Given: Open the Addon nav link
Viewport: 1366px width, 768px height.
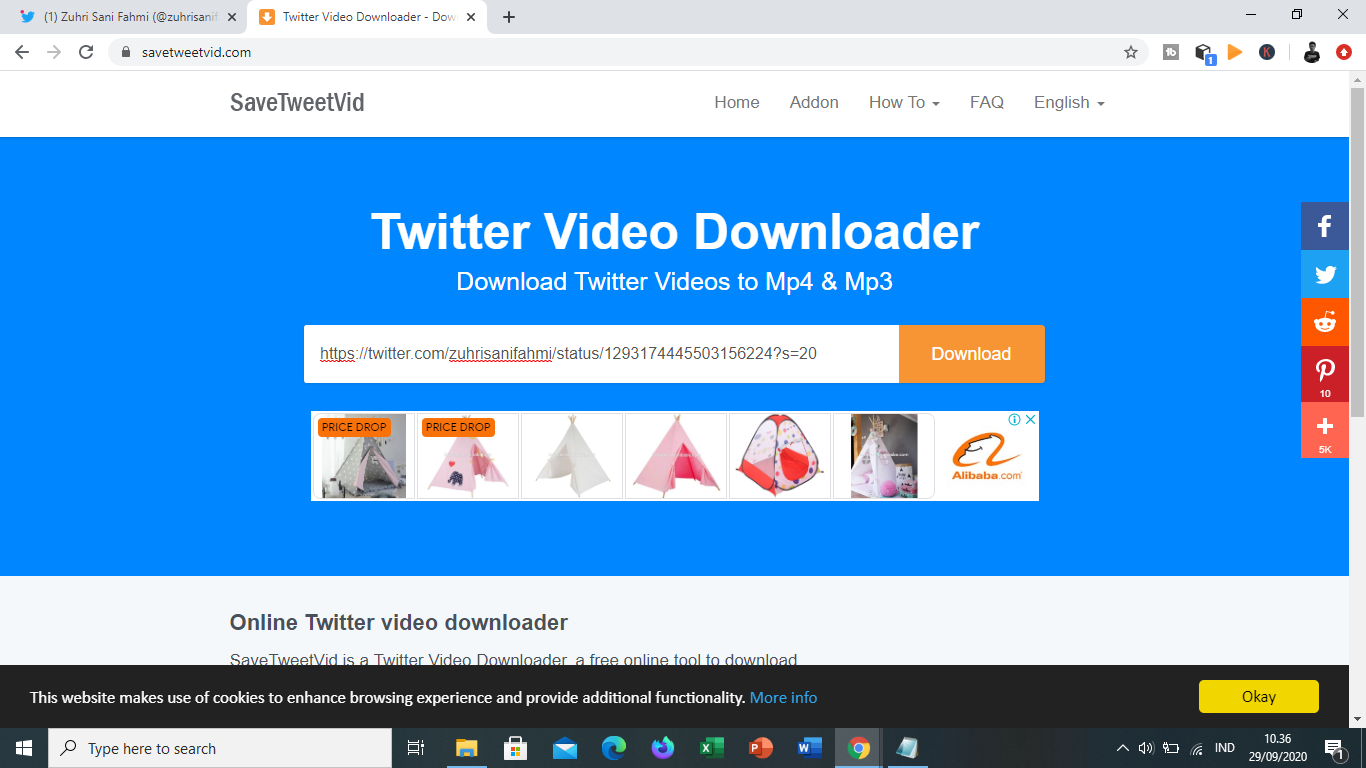Looking at the screenshot, I should (814, 102).
